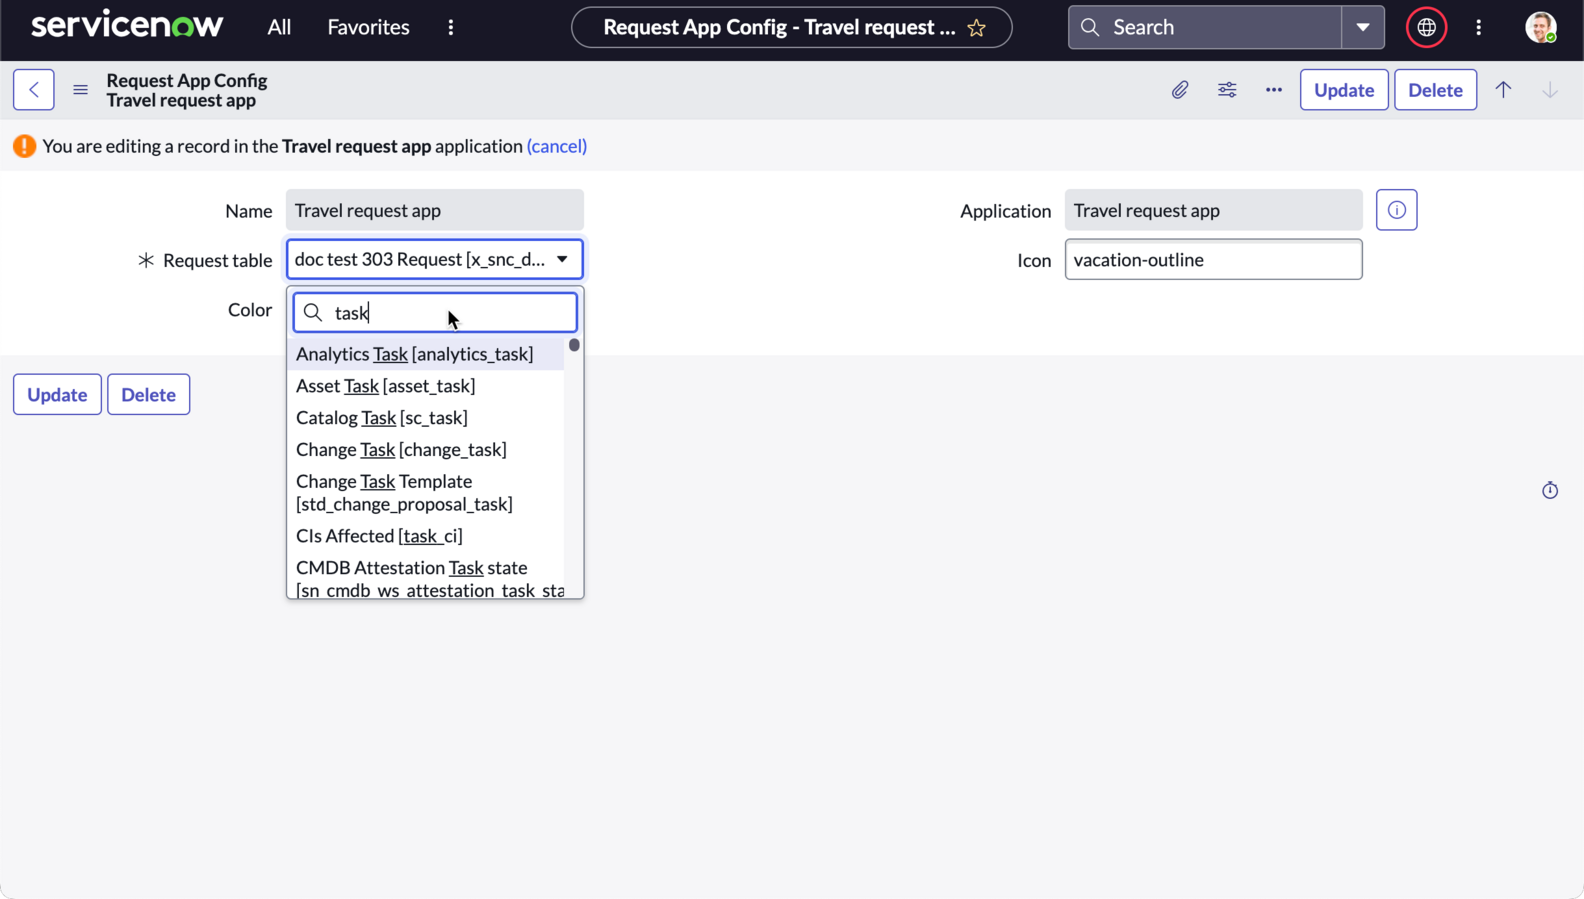Click the Request App Config page title pill
1584x899 pixels.
791,27
